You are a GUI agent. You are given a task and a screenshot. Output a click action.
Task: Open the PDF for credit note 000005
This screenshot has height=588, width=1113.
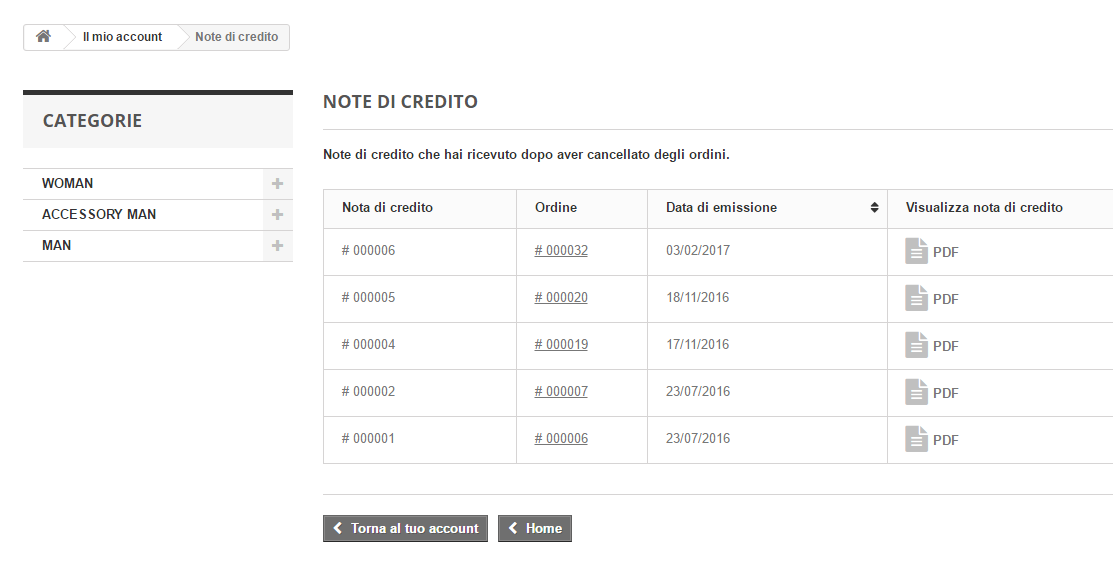click(x=945, y=298)
